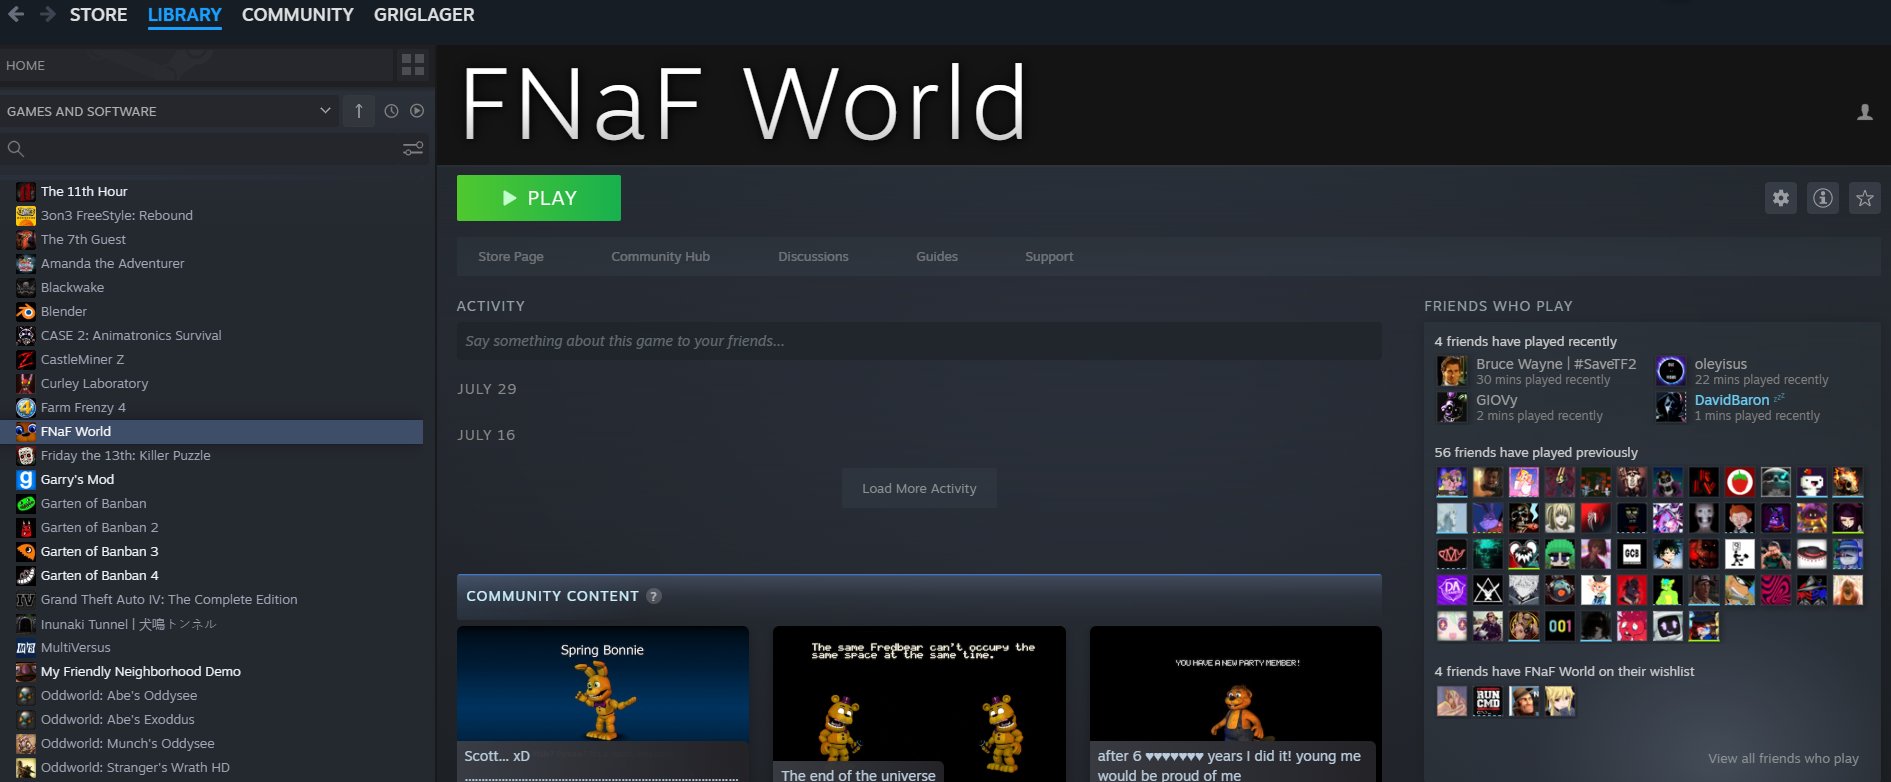Viewport: 1891px width, 782px height.
Task: Open the Store Page tab
Action: [x=511, y=257]
